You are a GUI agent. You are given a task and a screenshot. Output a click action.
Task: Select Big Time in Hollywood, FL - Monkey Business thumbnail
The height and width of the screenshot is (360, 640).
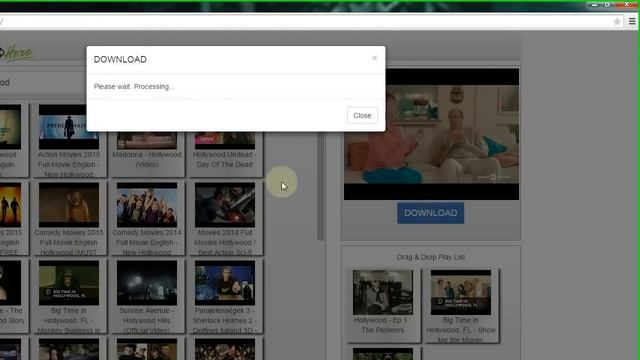69,283
